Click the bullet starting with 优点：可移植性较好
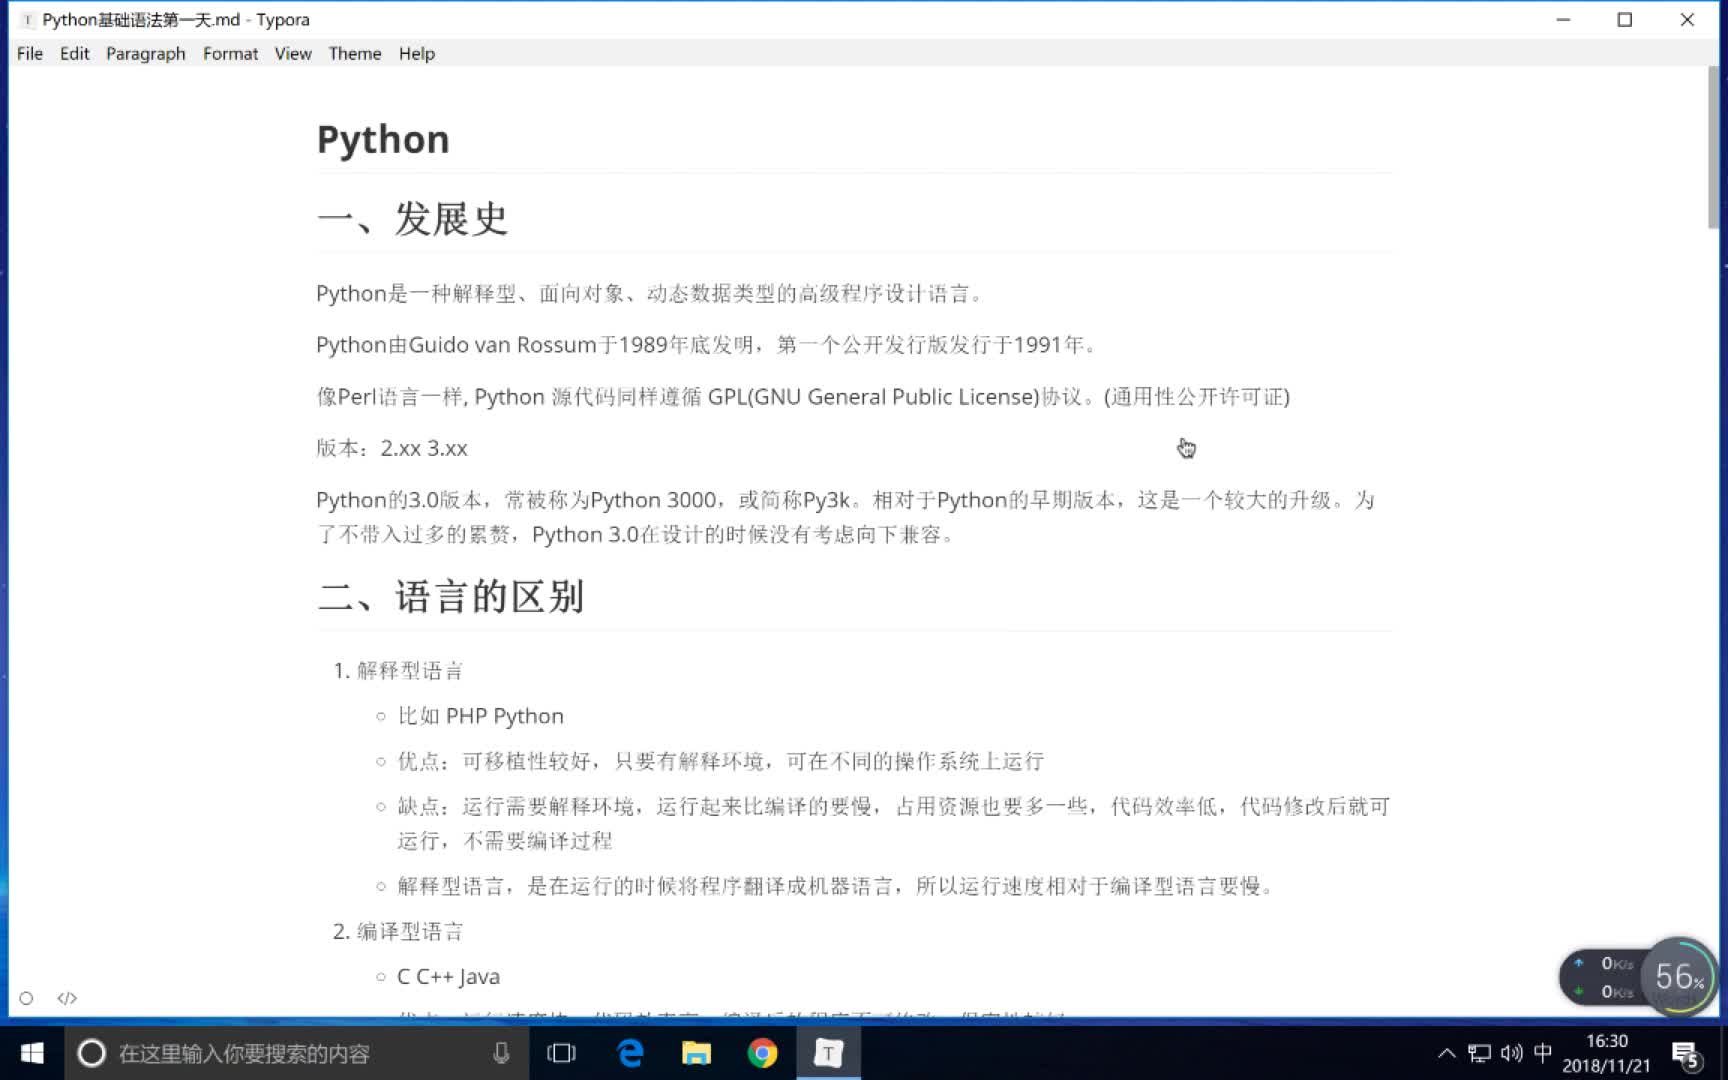This screenshot has width=1728, height=1080. tap(720, 761)
